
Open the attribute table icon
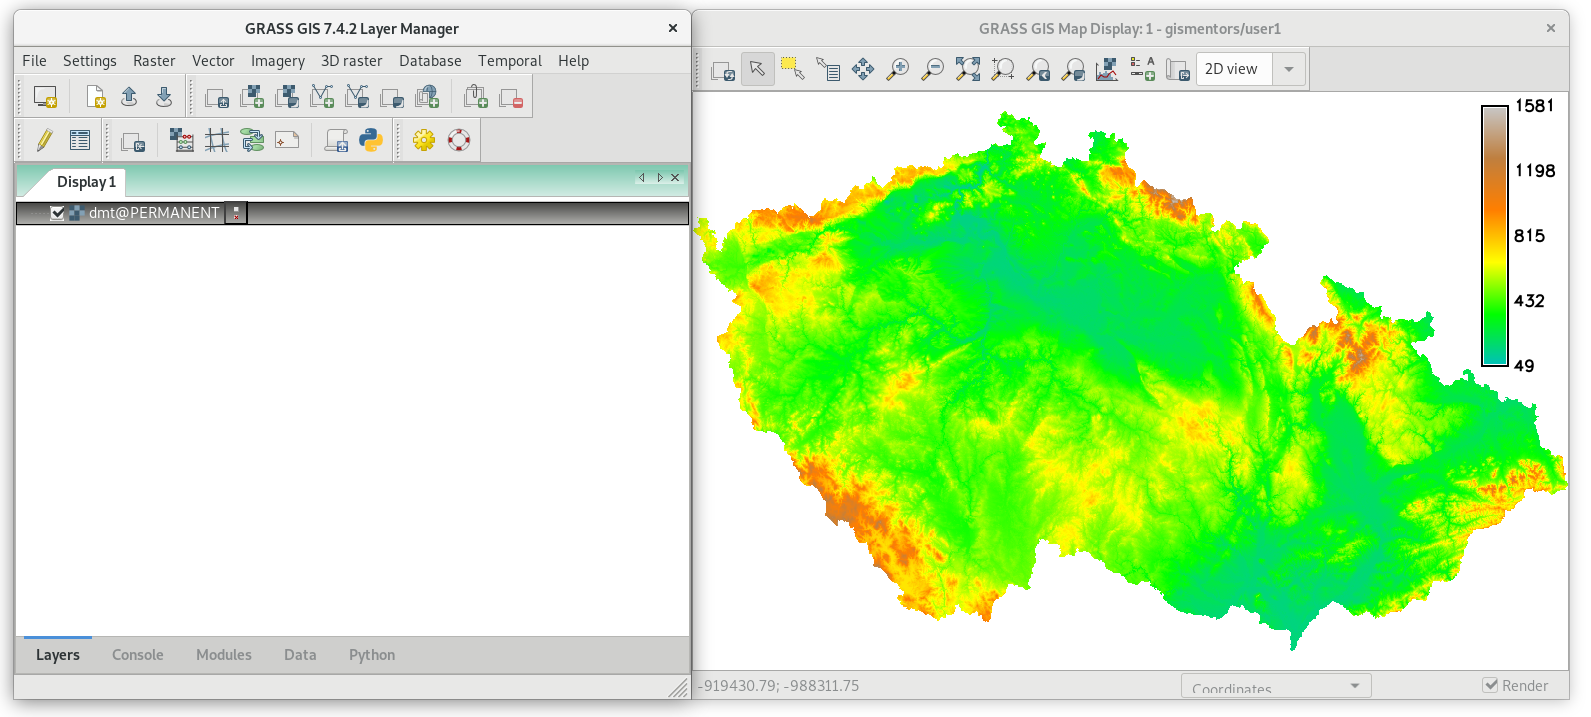pos(80,140)
